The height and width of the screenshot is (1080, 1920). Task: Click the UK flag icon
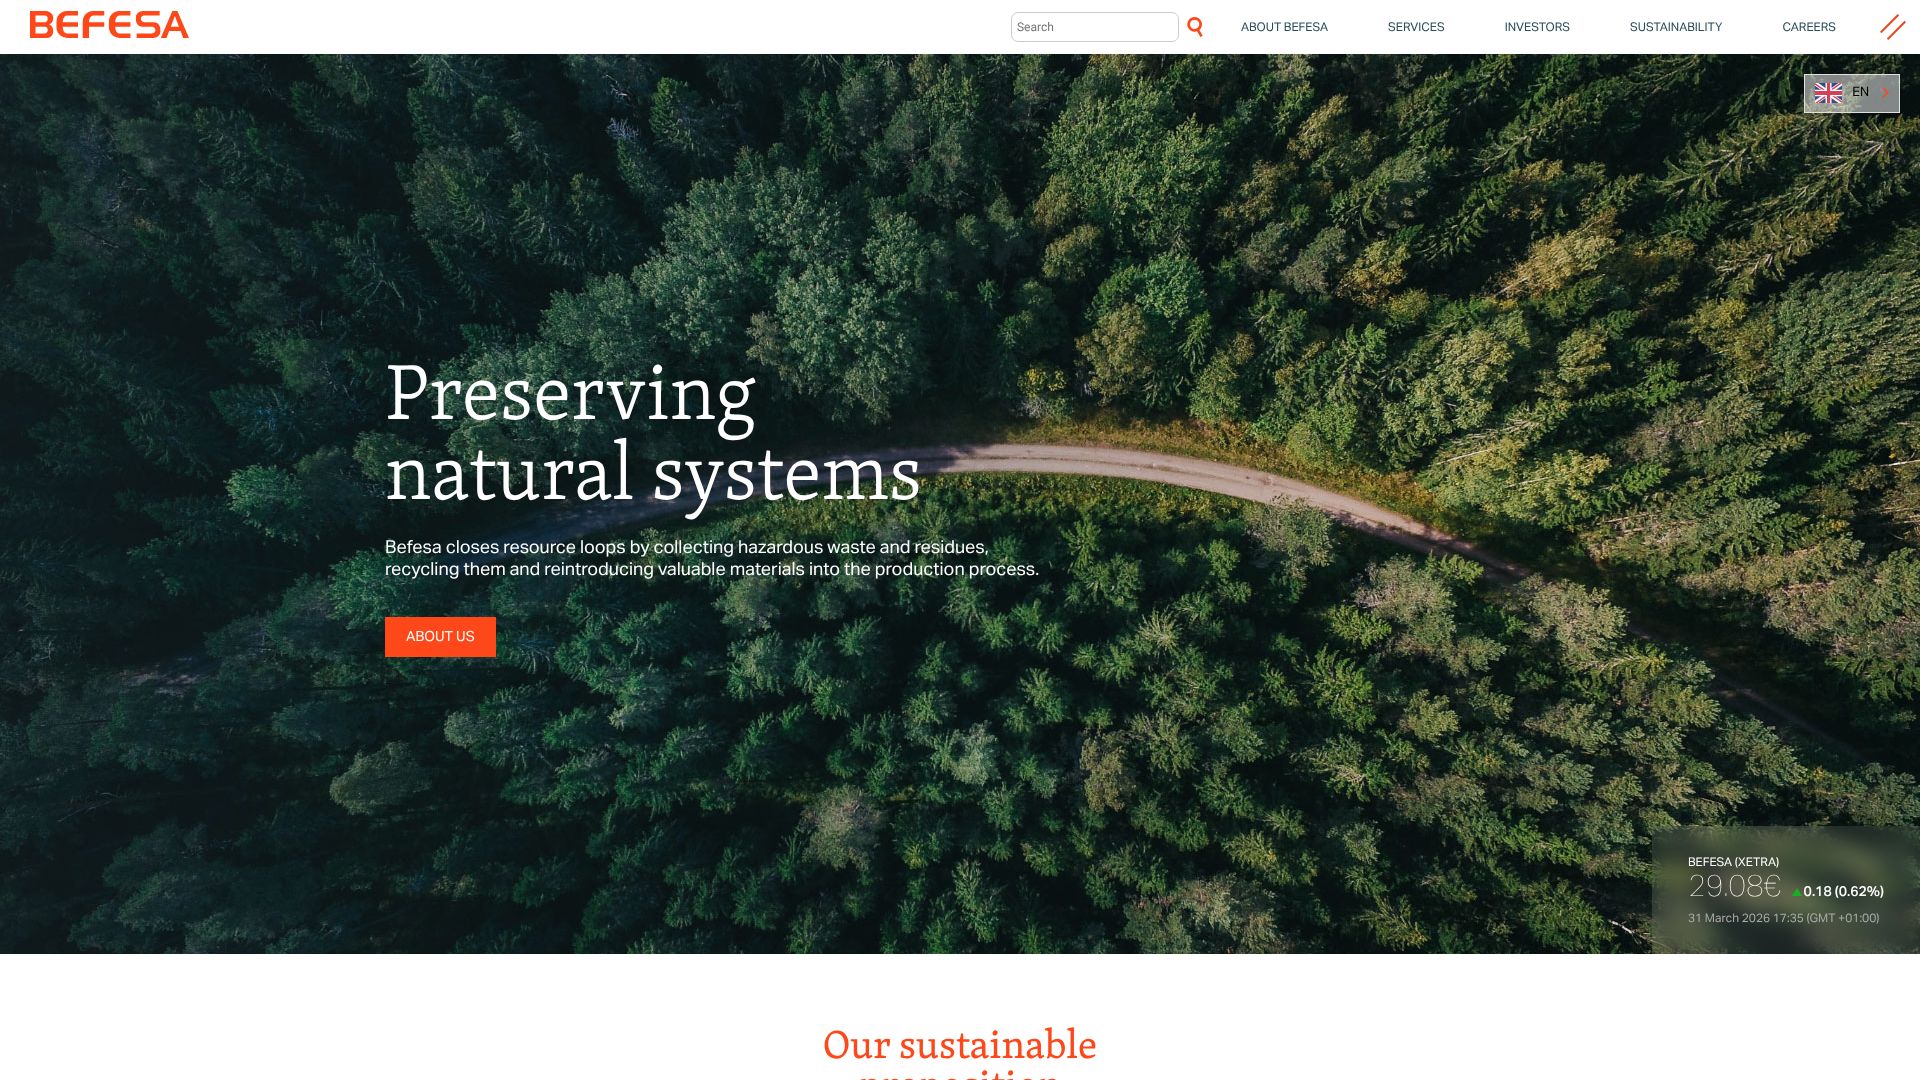(1828, 93)
